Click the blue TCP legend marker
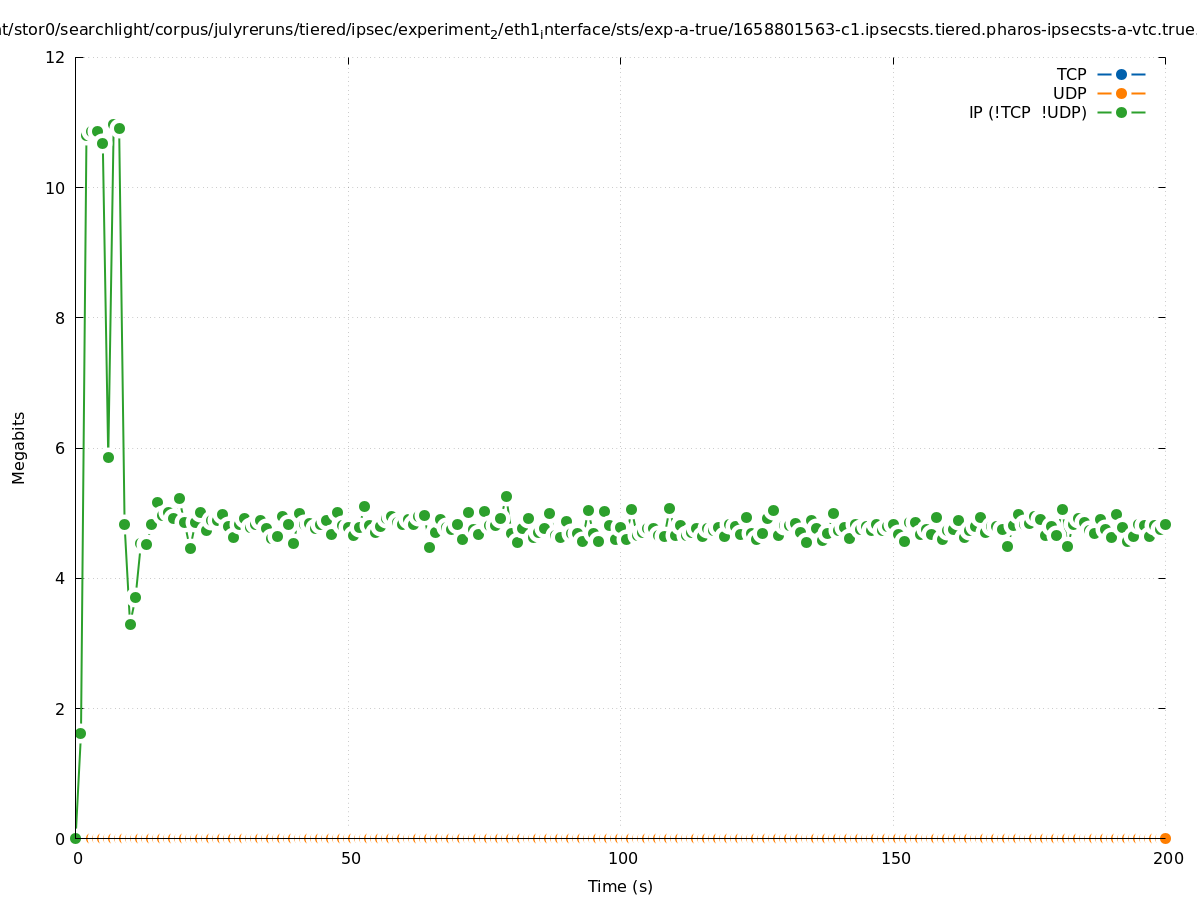The width and height of the screenshot is (1197, 900). click(x=1121, y=74)
